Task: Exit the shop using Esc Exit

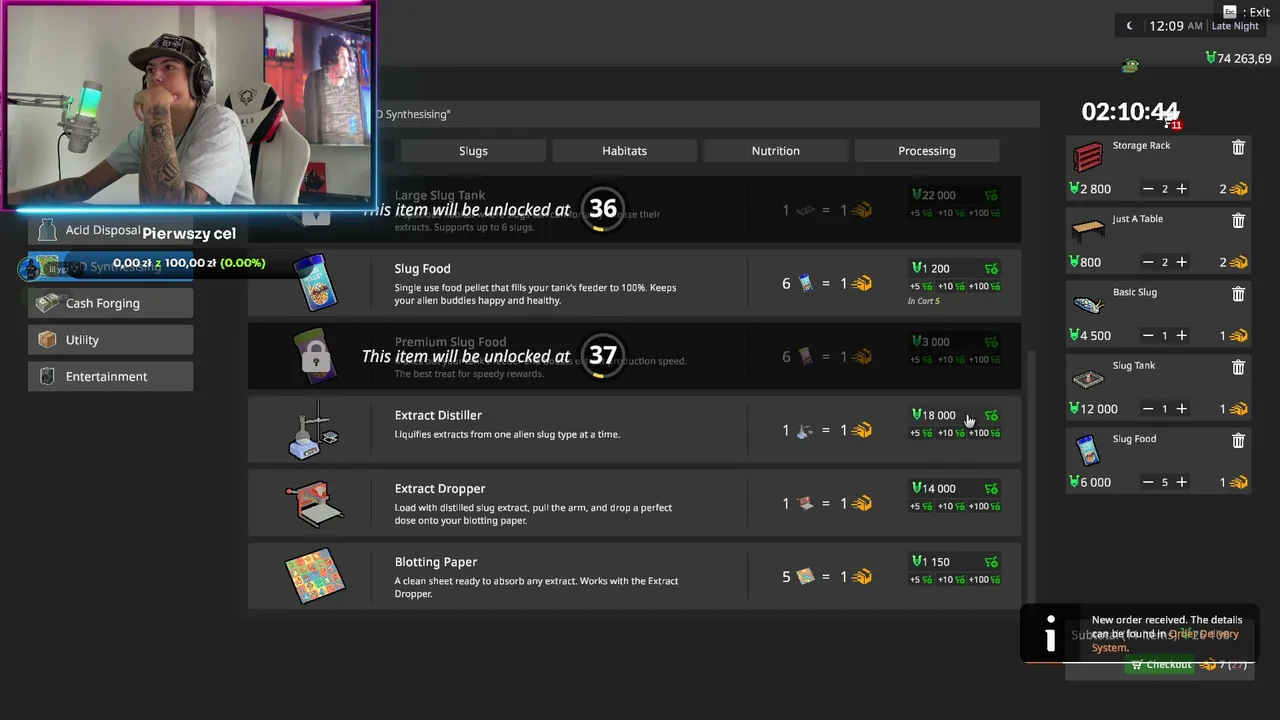Action: coord(1246,12)
